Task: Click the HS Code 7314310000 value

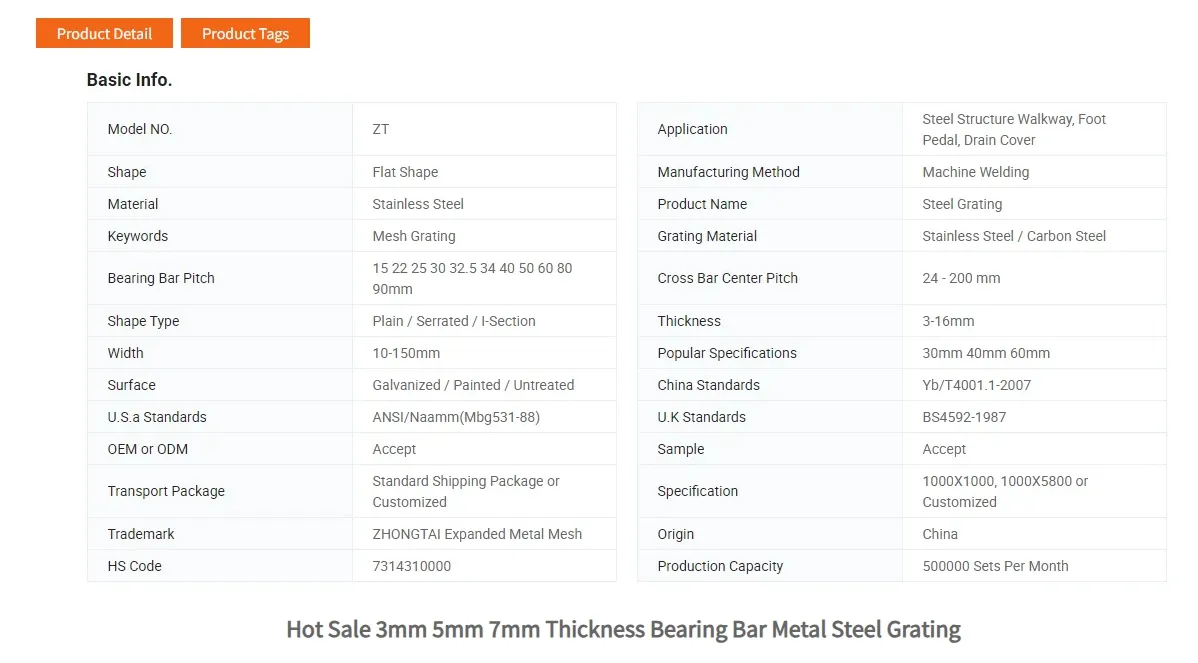Action: click(412, 566)
